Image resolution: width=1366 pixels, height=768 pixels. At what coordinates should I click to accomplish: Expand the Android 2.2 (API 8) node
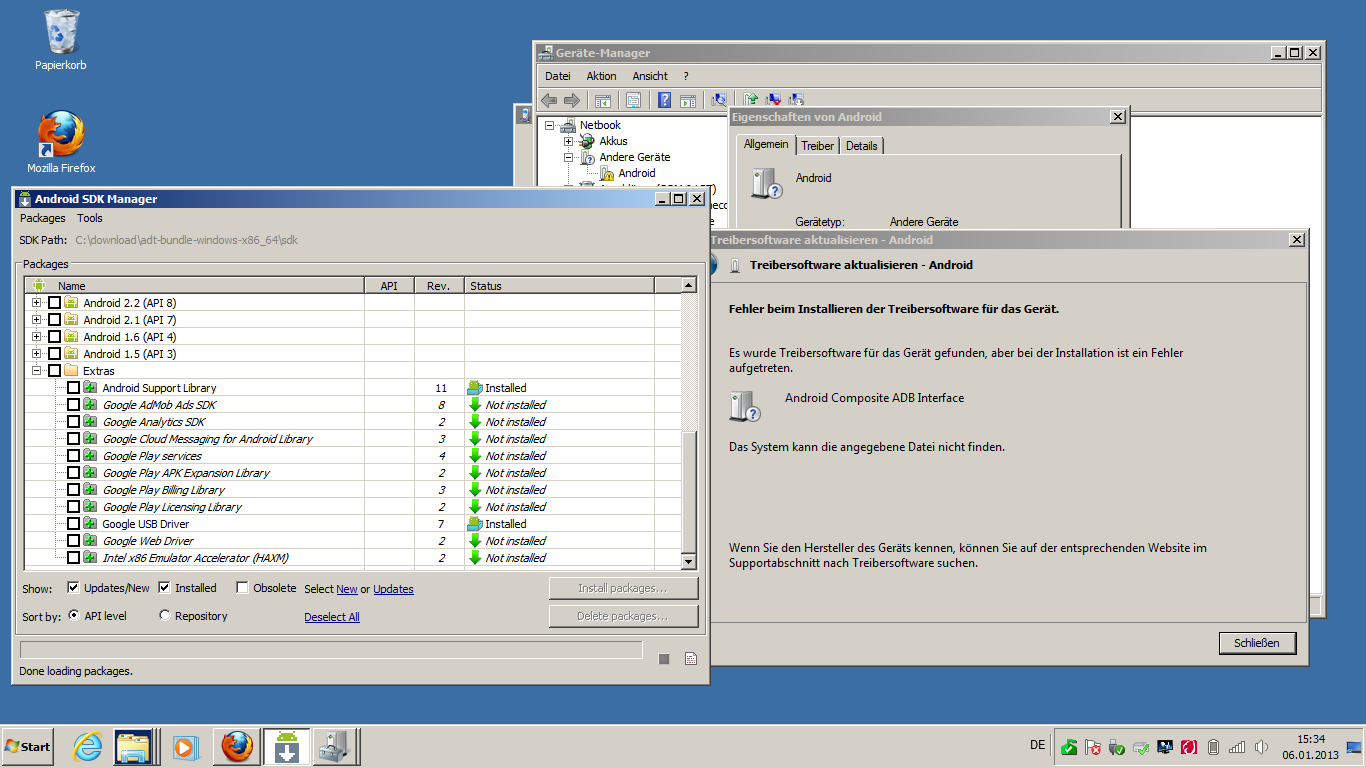(x=37, y=303)
